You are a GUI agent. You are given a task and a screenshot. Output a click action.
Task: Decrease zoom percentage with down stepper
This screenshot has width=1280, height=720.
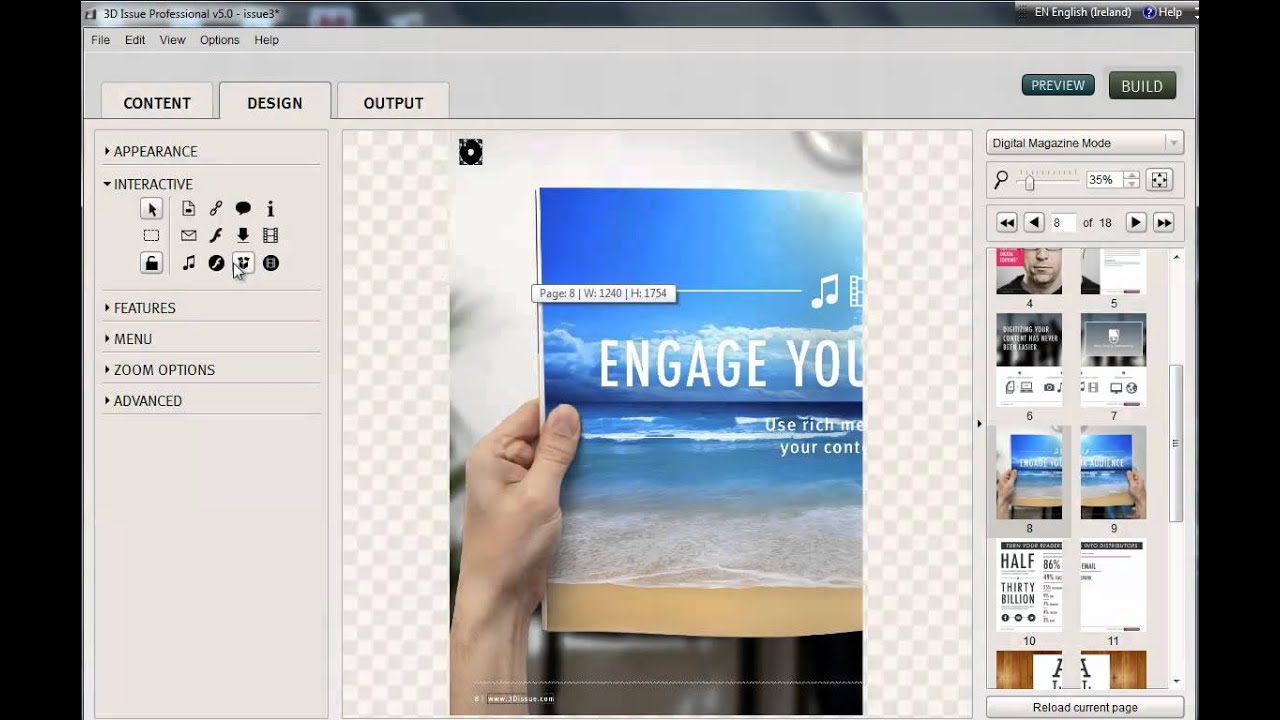click(1131, 185)
